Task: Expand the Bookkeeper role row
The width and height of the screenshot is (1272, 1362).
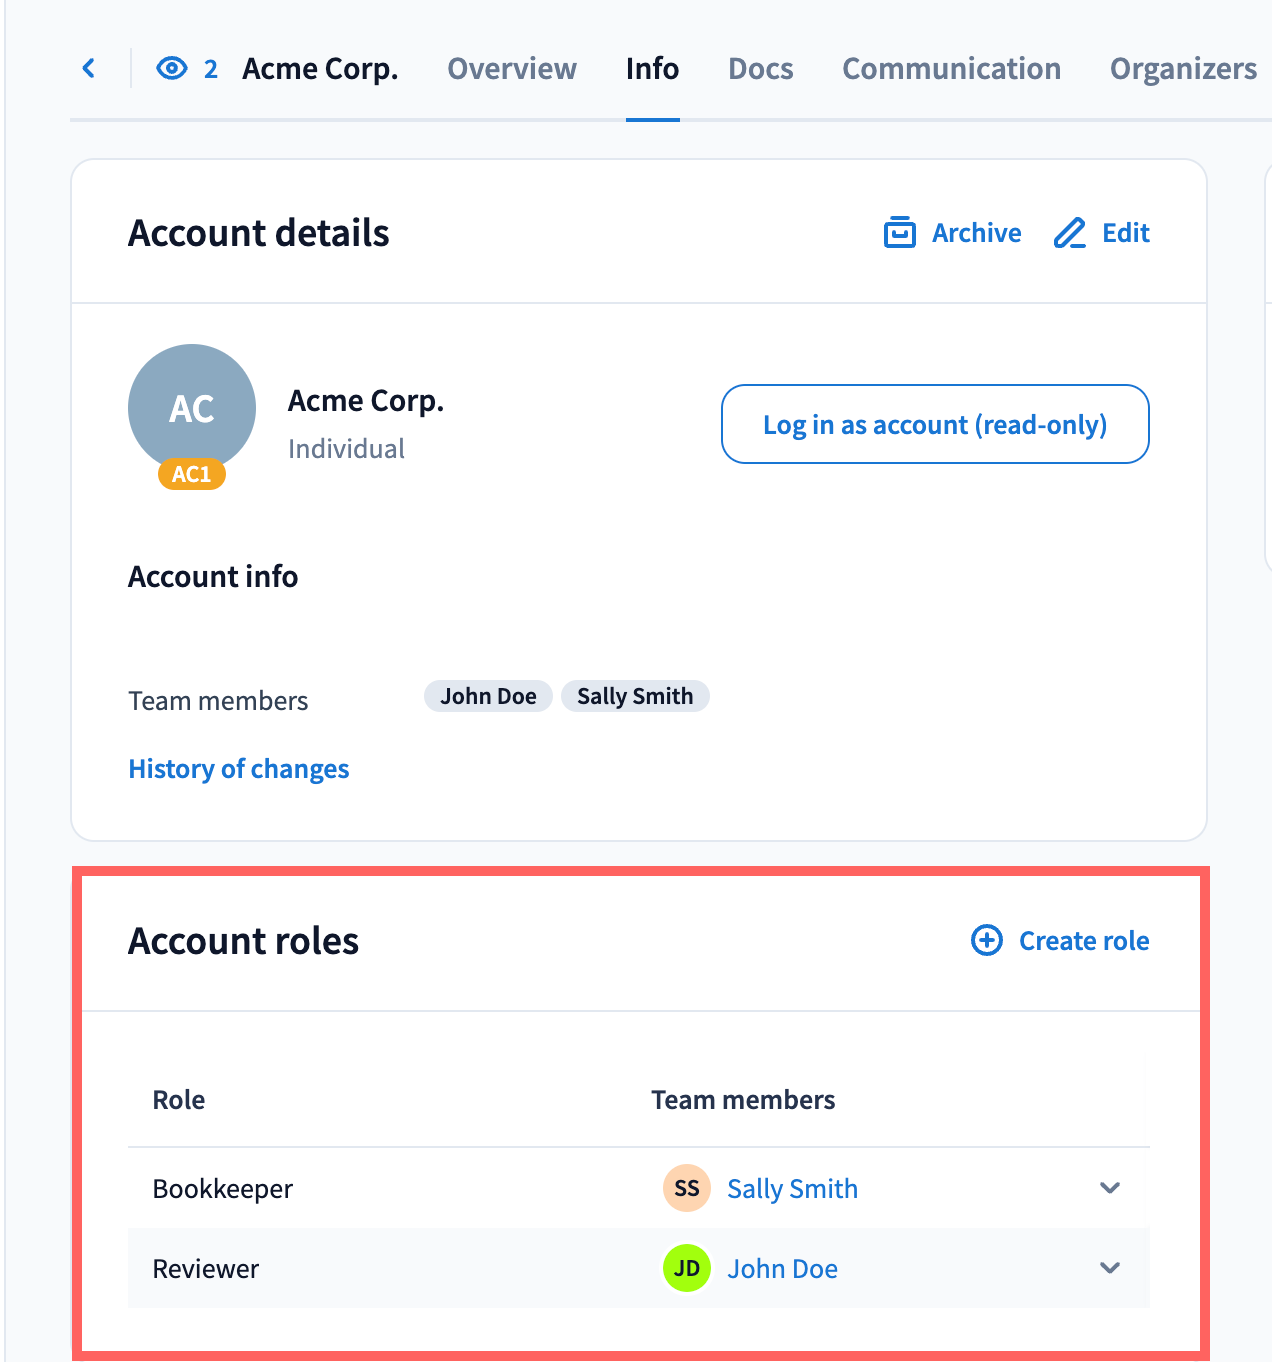Action: click(x=1109, y=1188)
